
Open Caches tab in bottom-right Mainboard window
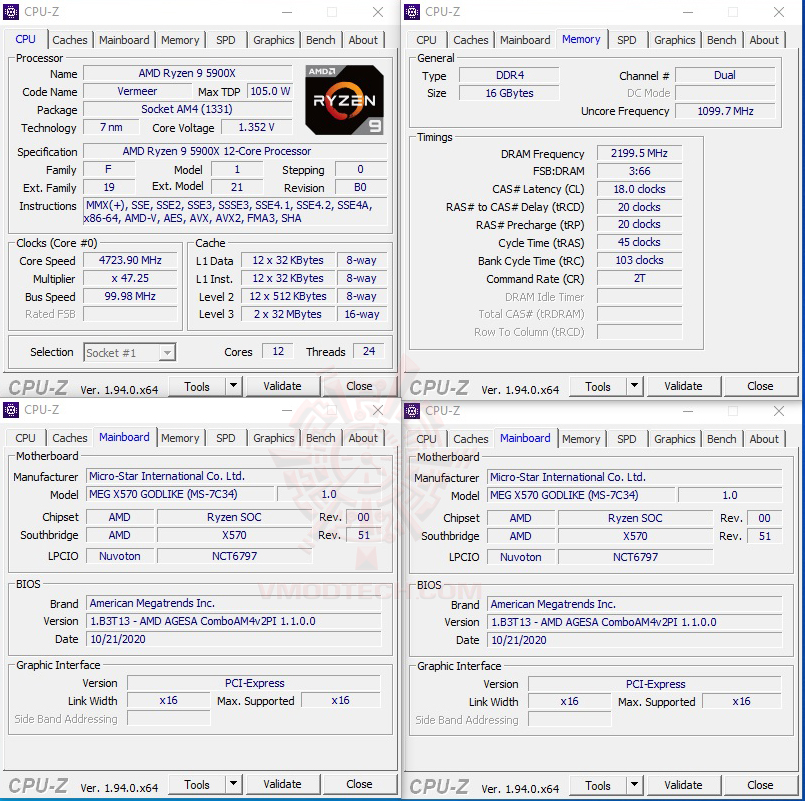(471, 439)
